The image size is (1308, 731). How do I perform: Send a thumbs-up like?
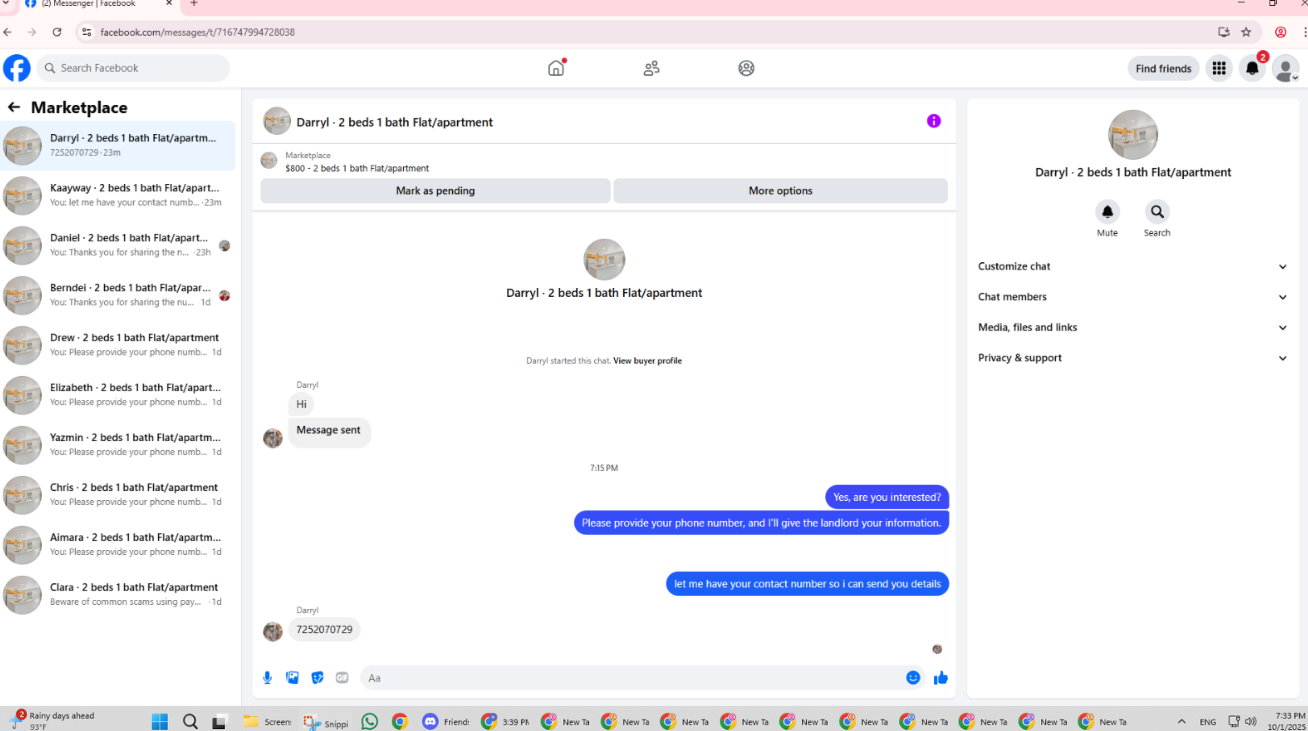tap(941, 678)
